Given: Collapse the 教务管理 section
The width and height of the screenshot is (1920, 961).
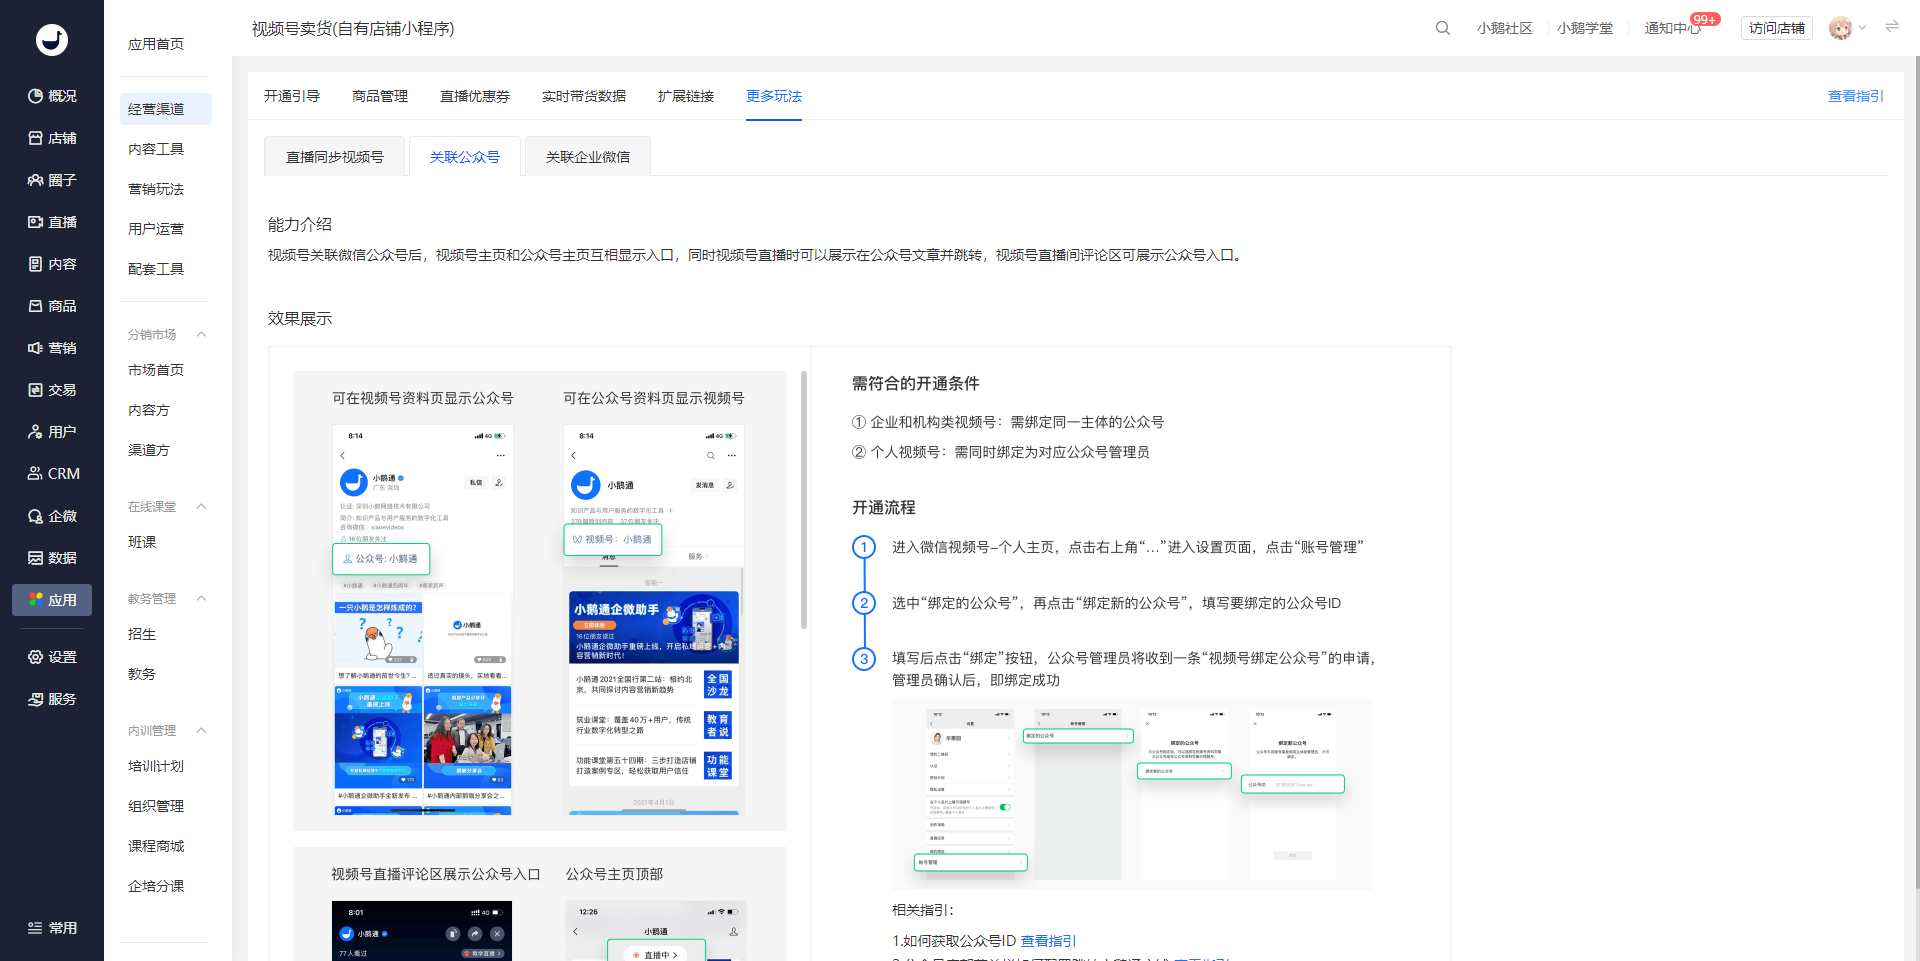Looking at the screenshot, I should (201, 598).
